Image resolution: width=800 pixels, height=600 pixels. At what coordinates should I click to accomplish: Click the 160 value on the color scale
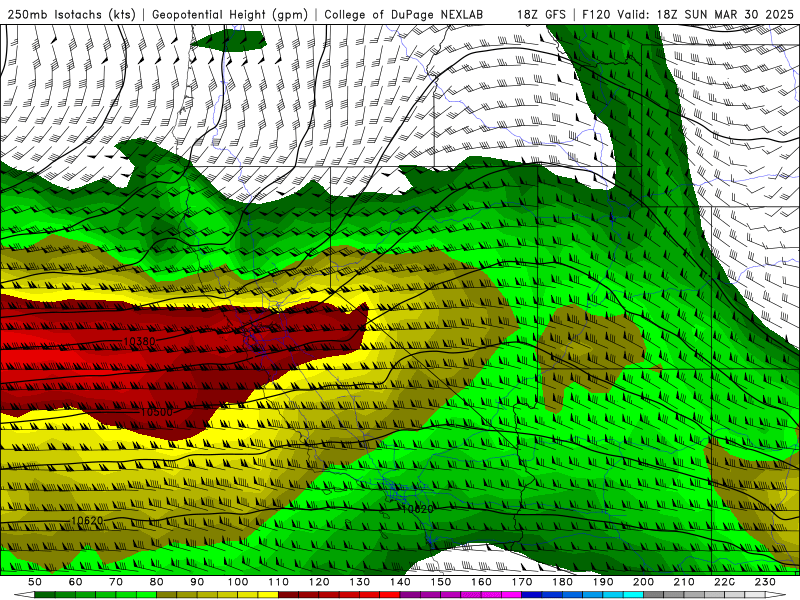coord(482,582)
